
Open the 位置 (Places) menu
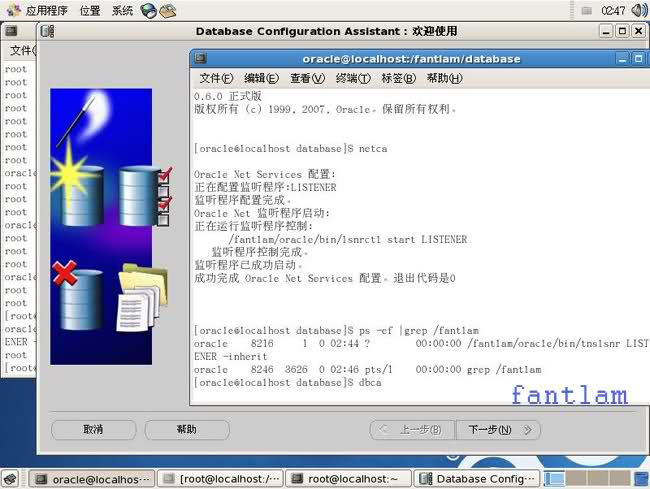pos(90,10)
